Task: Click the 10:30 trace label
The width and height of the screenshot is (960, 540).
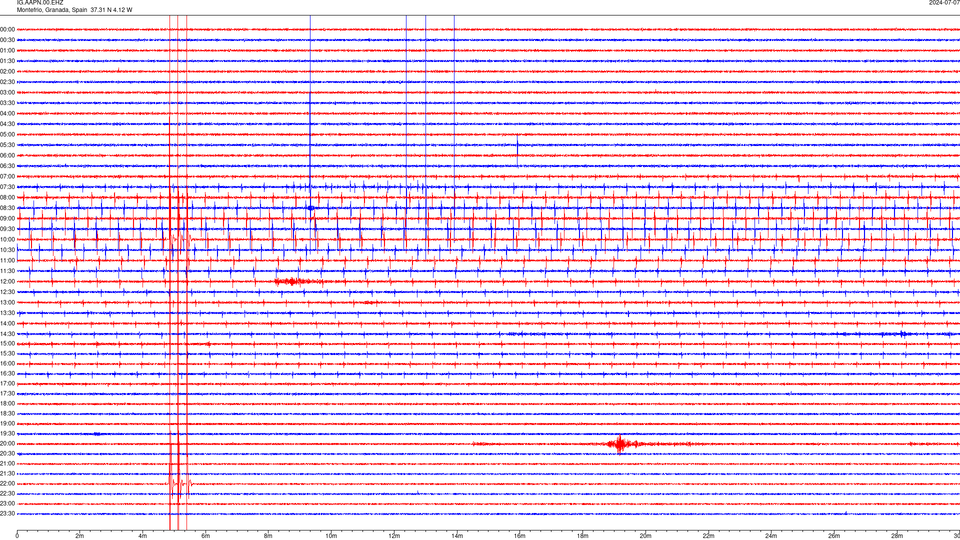Action: click(7, 250)
